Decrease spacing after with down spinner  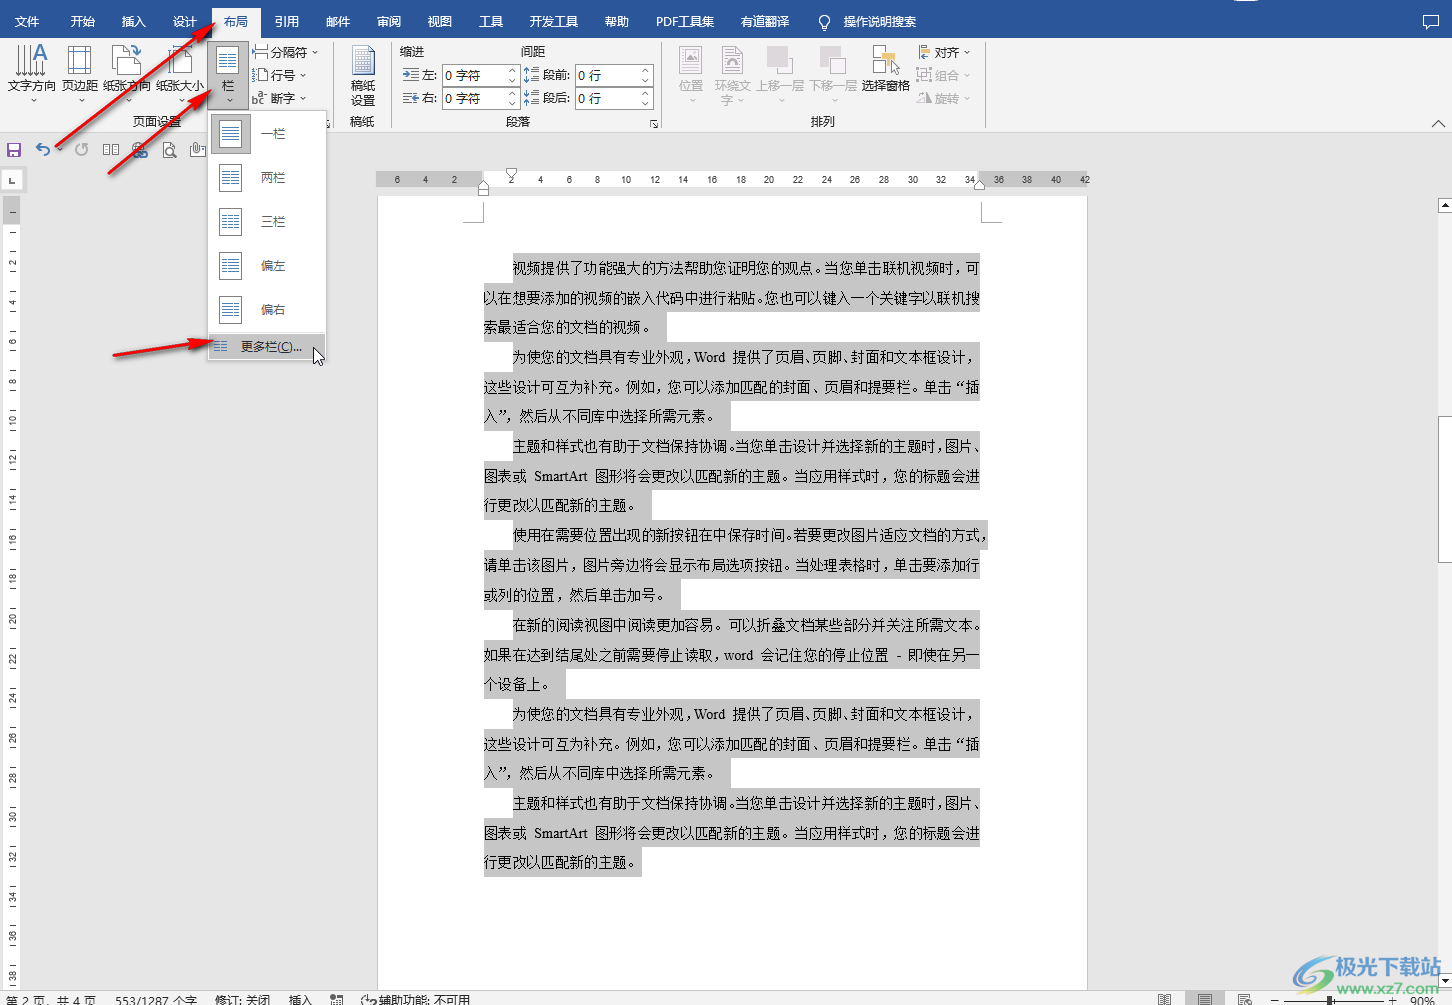point(645,103)
